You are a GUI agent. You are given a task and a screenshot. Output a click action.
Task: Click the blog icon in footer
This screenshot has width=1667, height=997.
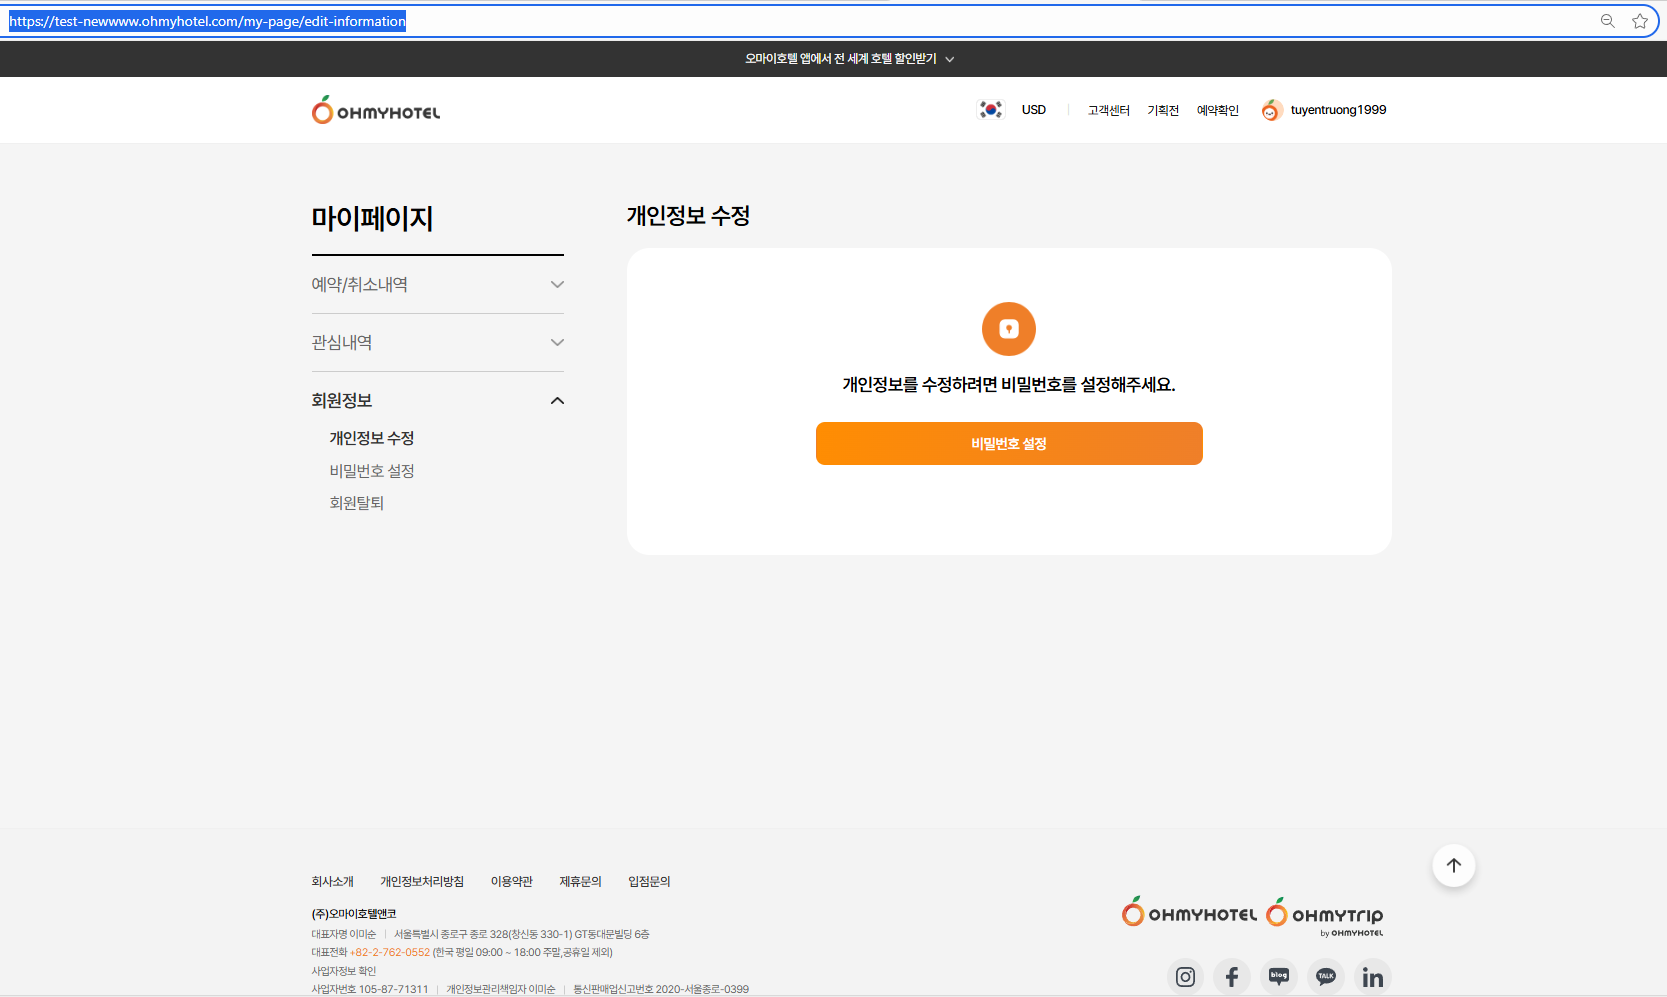(1279, 976)
